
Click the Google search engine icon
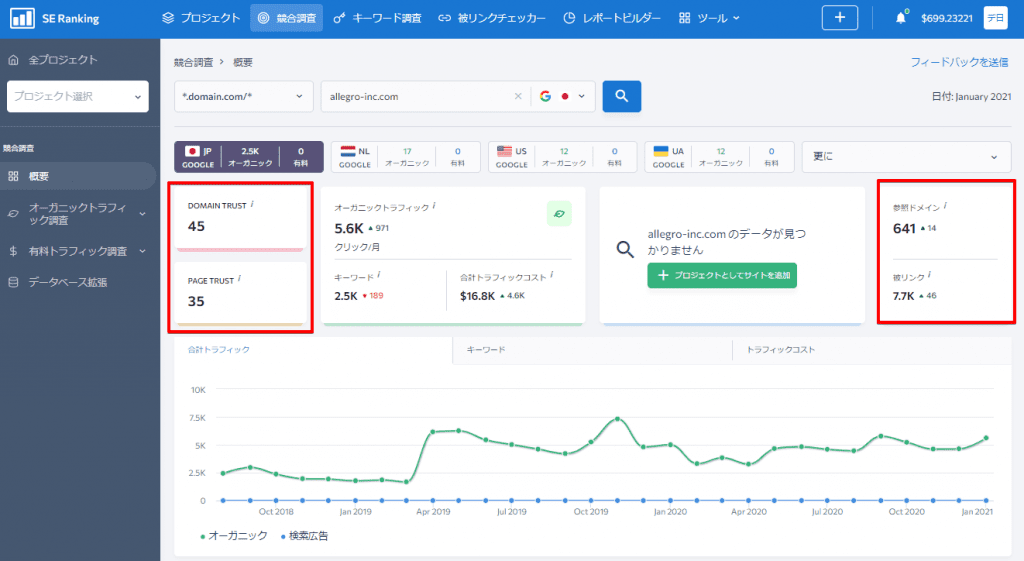[545, 96]
